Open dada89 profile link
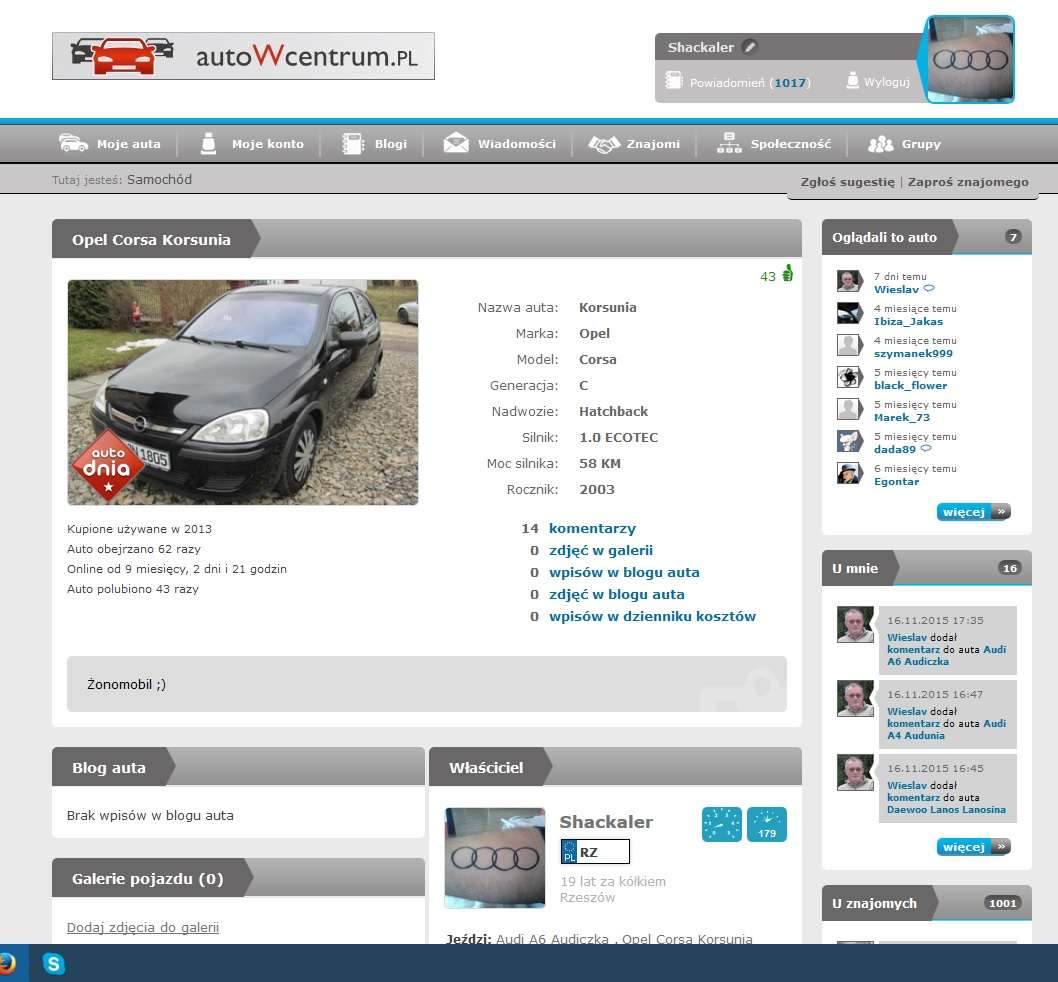The height and width of the screenshot is (982, 1058). pyautogui.click(x=895, y=449)
